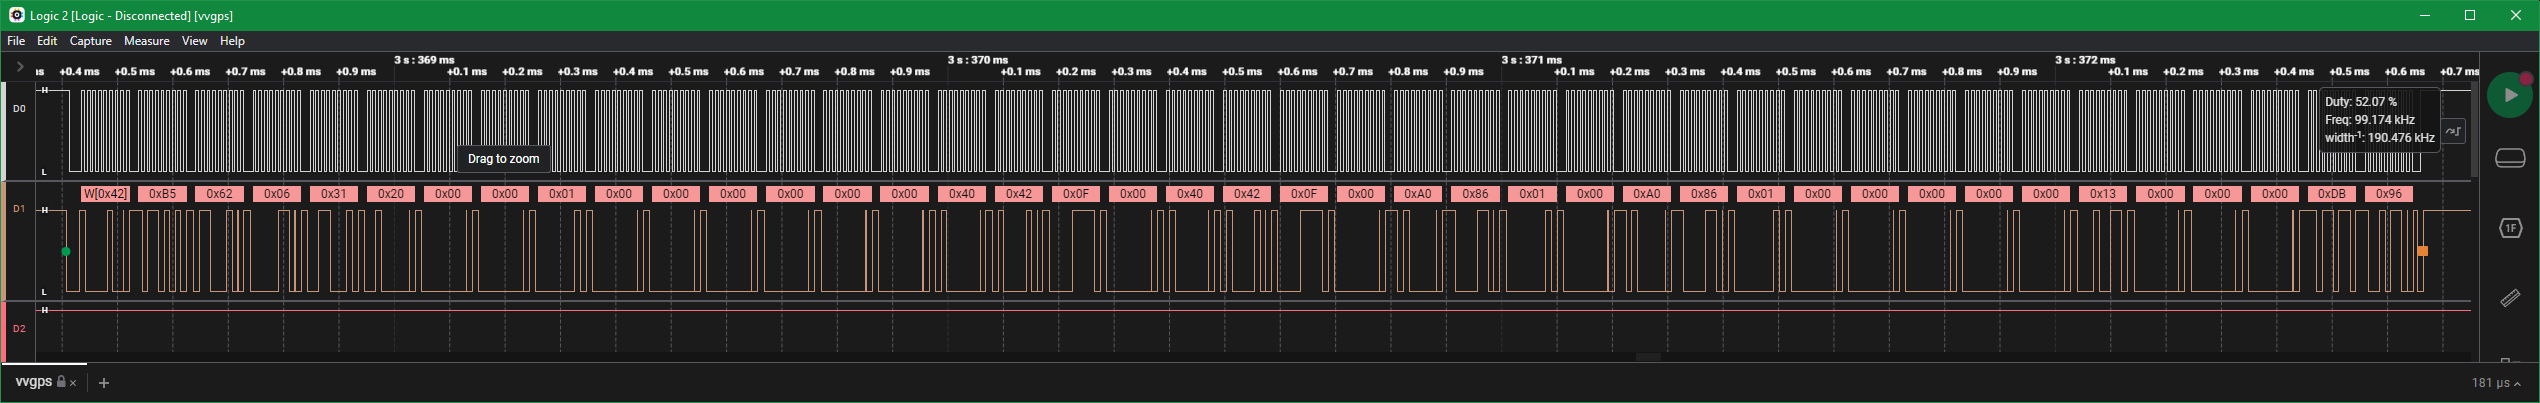2540x403 pixels.
Task: Click the lock icon on vvgps tab
Action: point(61,382)
